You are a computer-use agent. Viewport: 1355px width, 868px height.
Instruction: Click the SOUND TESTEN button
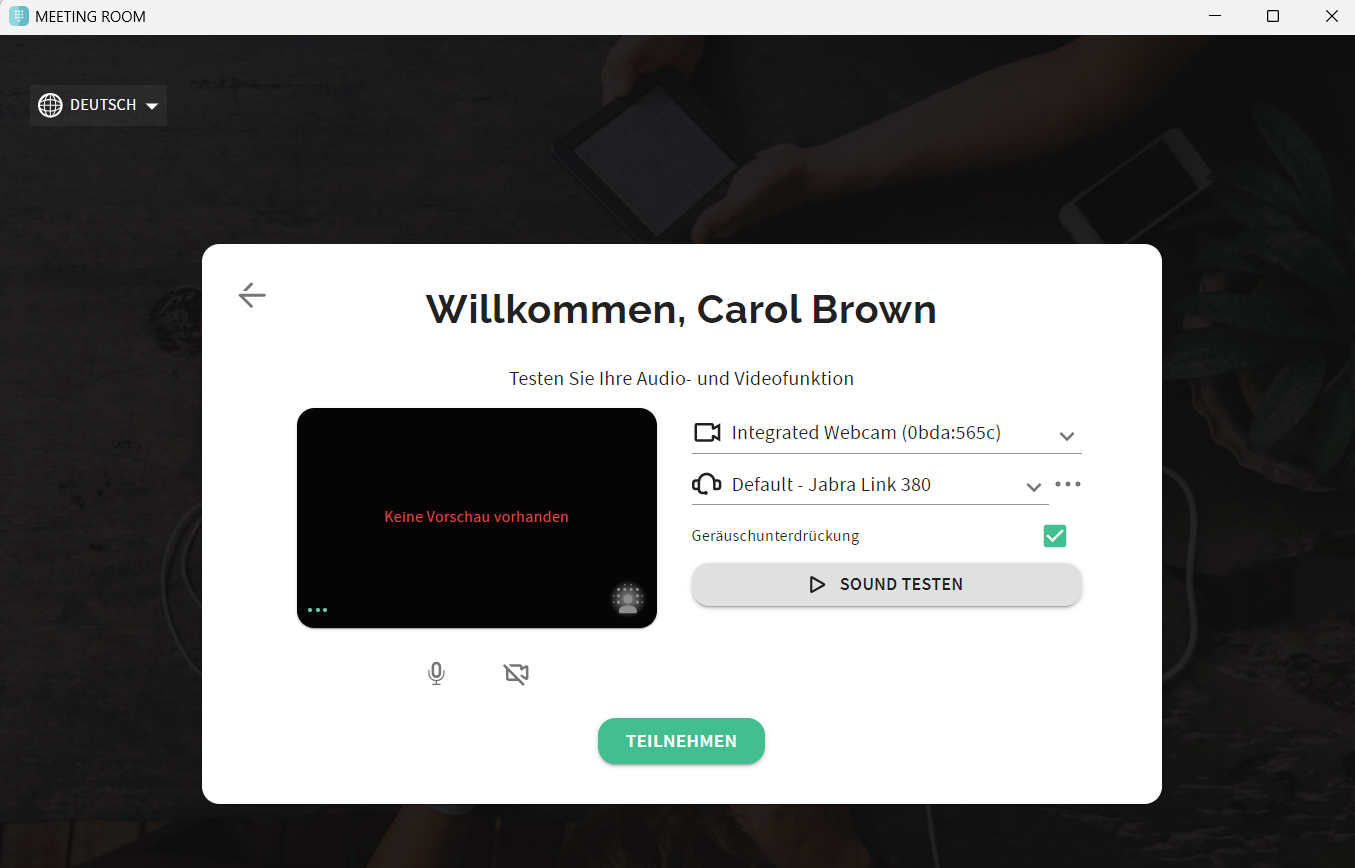tap(887, 584)
